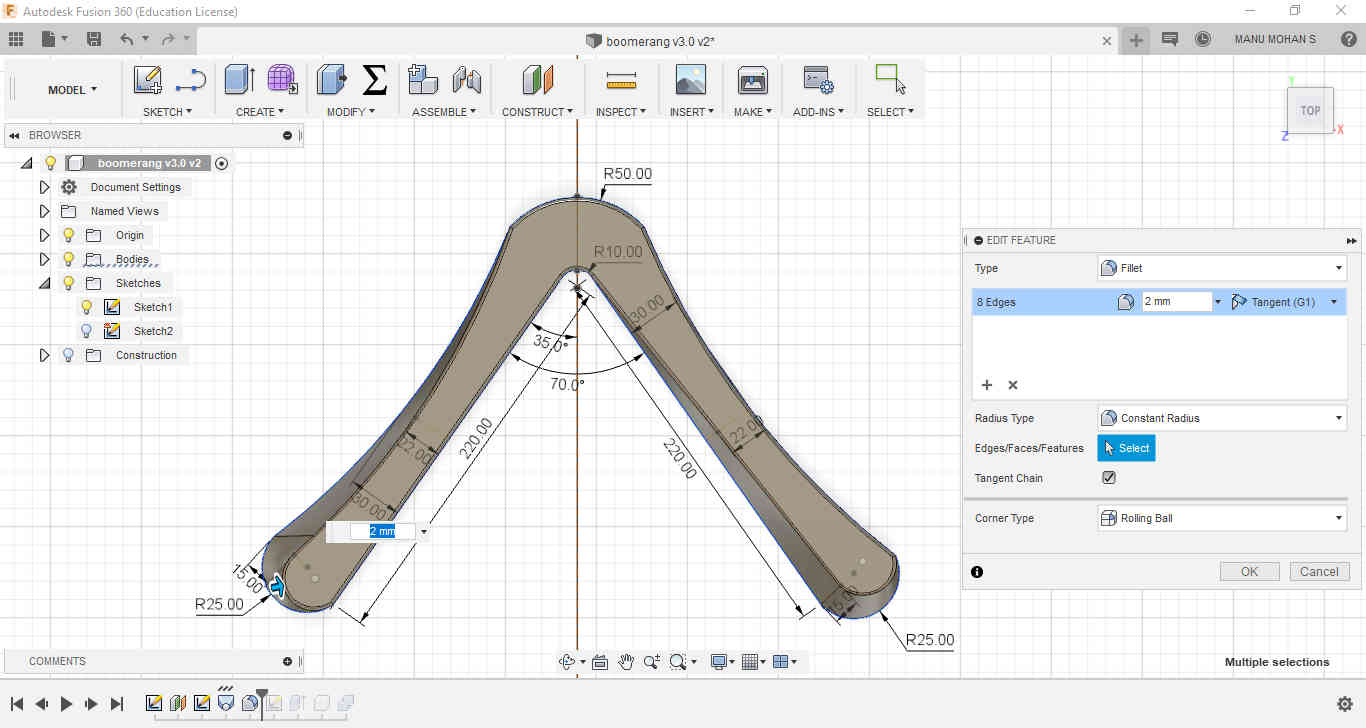Click the New Component assemble icon

(423, 80)
